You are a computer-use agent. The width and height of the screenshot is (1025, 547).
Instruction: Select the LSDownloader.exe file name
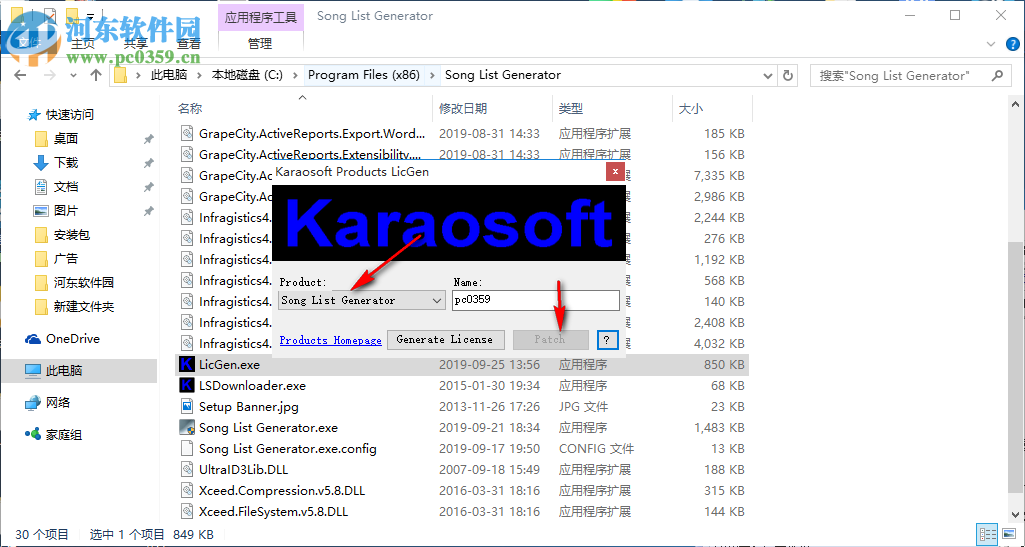coord(252,386)
